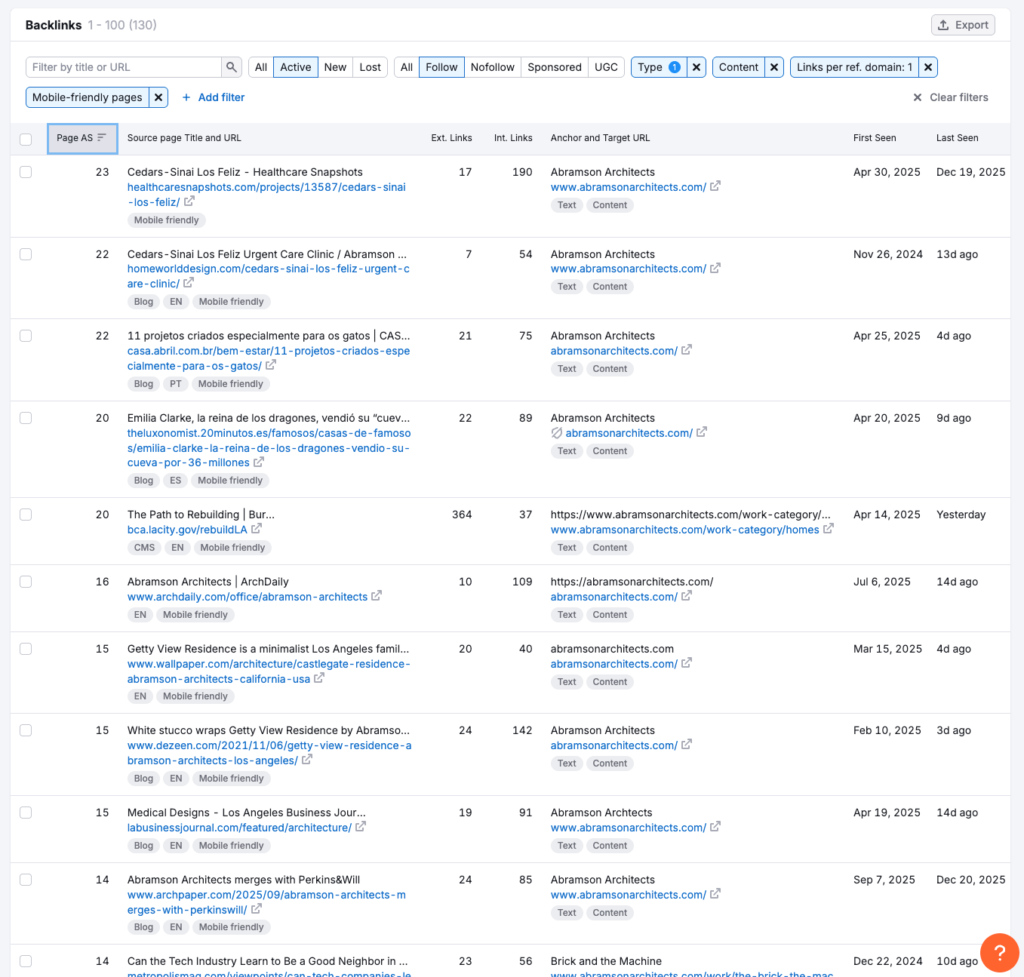Click Clear filters link
Viewport: 1024px width, 977px height.
(x=950, y=97)
